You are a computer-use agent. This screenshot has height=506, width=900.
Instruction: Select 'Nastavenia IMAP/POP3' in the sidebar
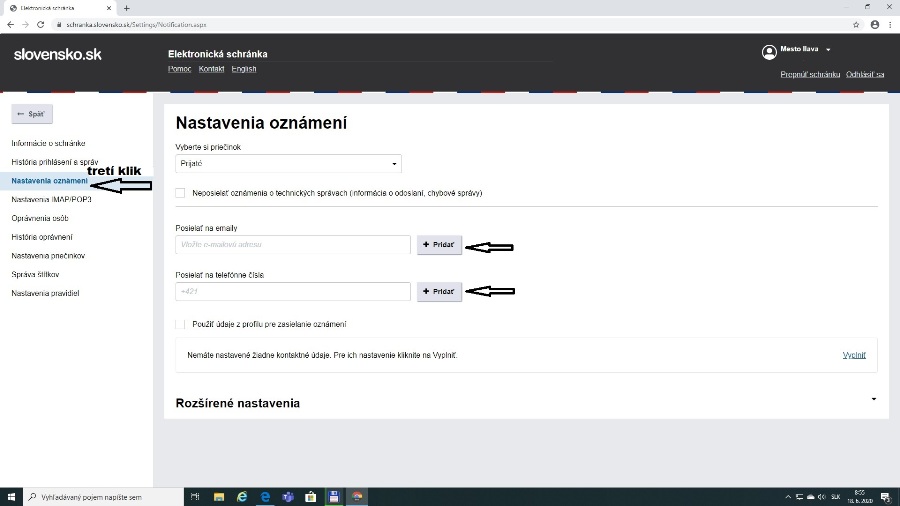tap(51, 200)
